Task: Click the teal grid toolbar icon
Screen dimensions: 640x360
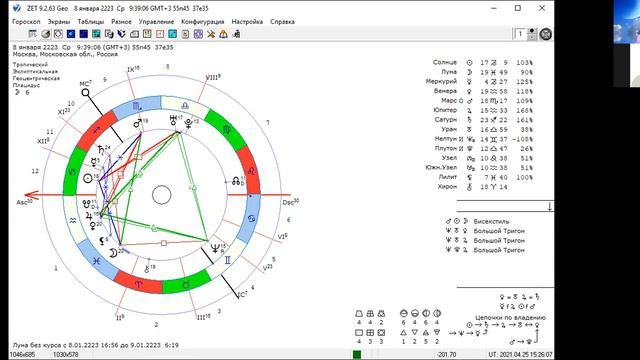Action: [x=96, y=34]
